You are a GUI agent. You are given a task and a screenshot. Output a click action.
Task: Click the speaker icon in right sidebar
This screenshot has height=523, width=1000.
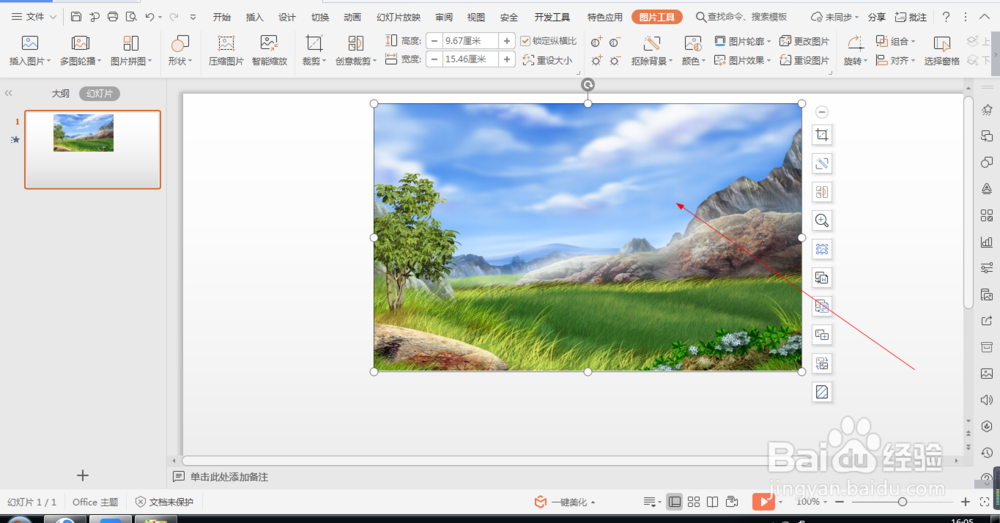987,400
